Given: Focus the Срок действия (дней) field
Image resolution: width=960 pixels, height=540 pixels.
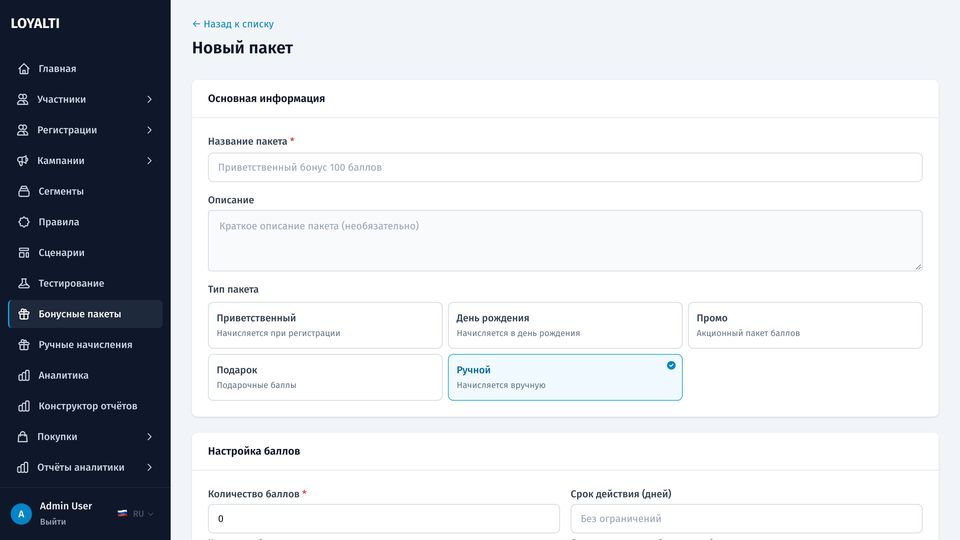Looking at the screenshot, I should click(746, 519).
